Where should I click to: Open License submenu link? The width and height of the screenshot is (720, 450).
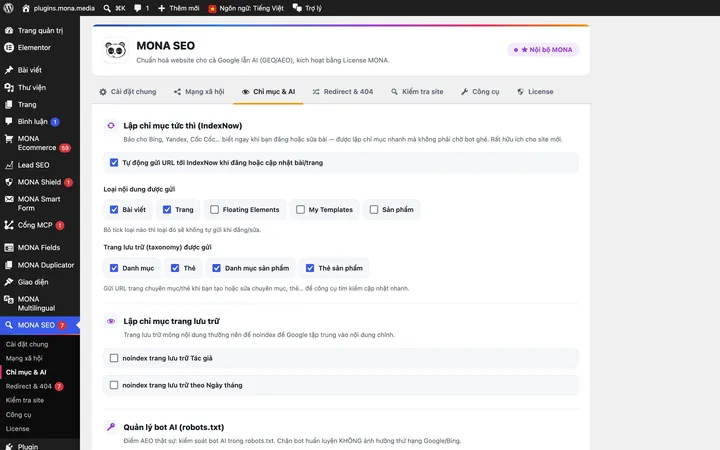pos(17,428)
